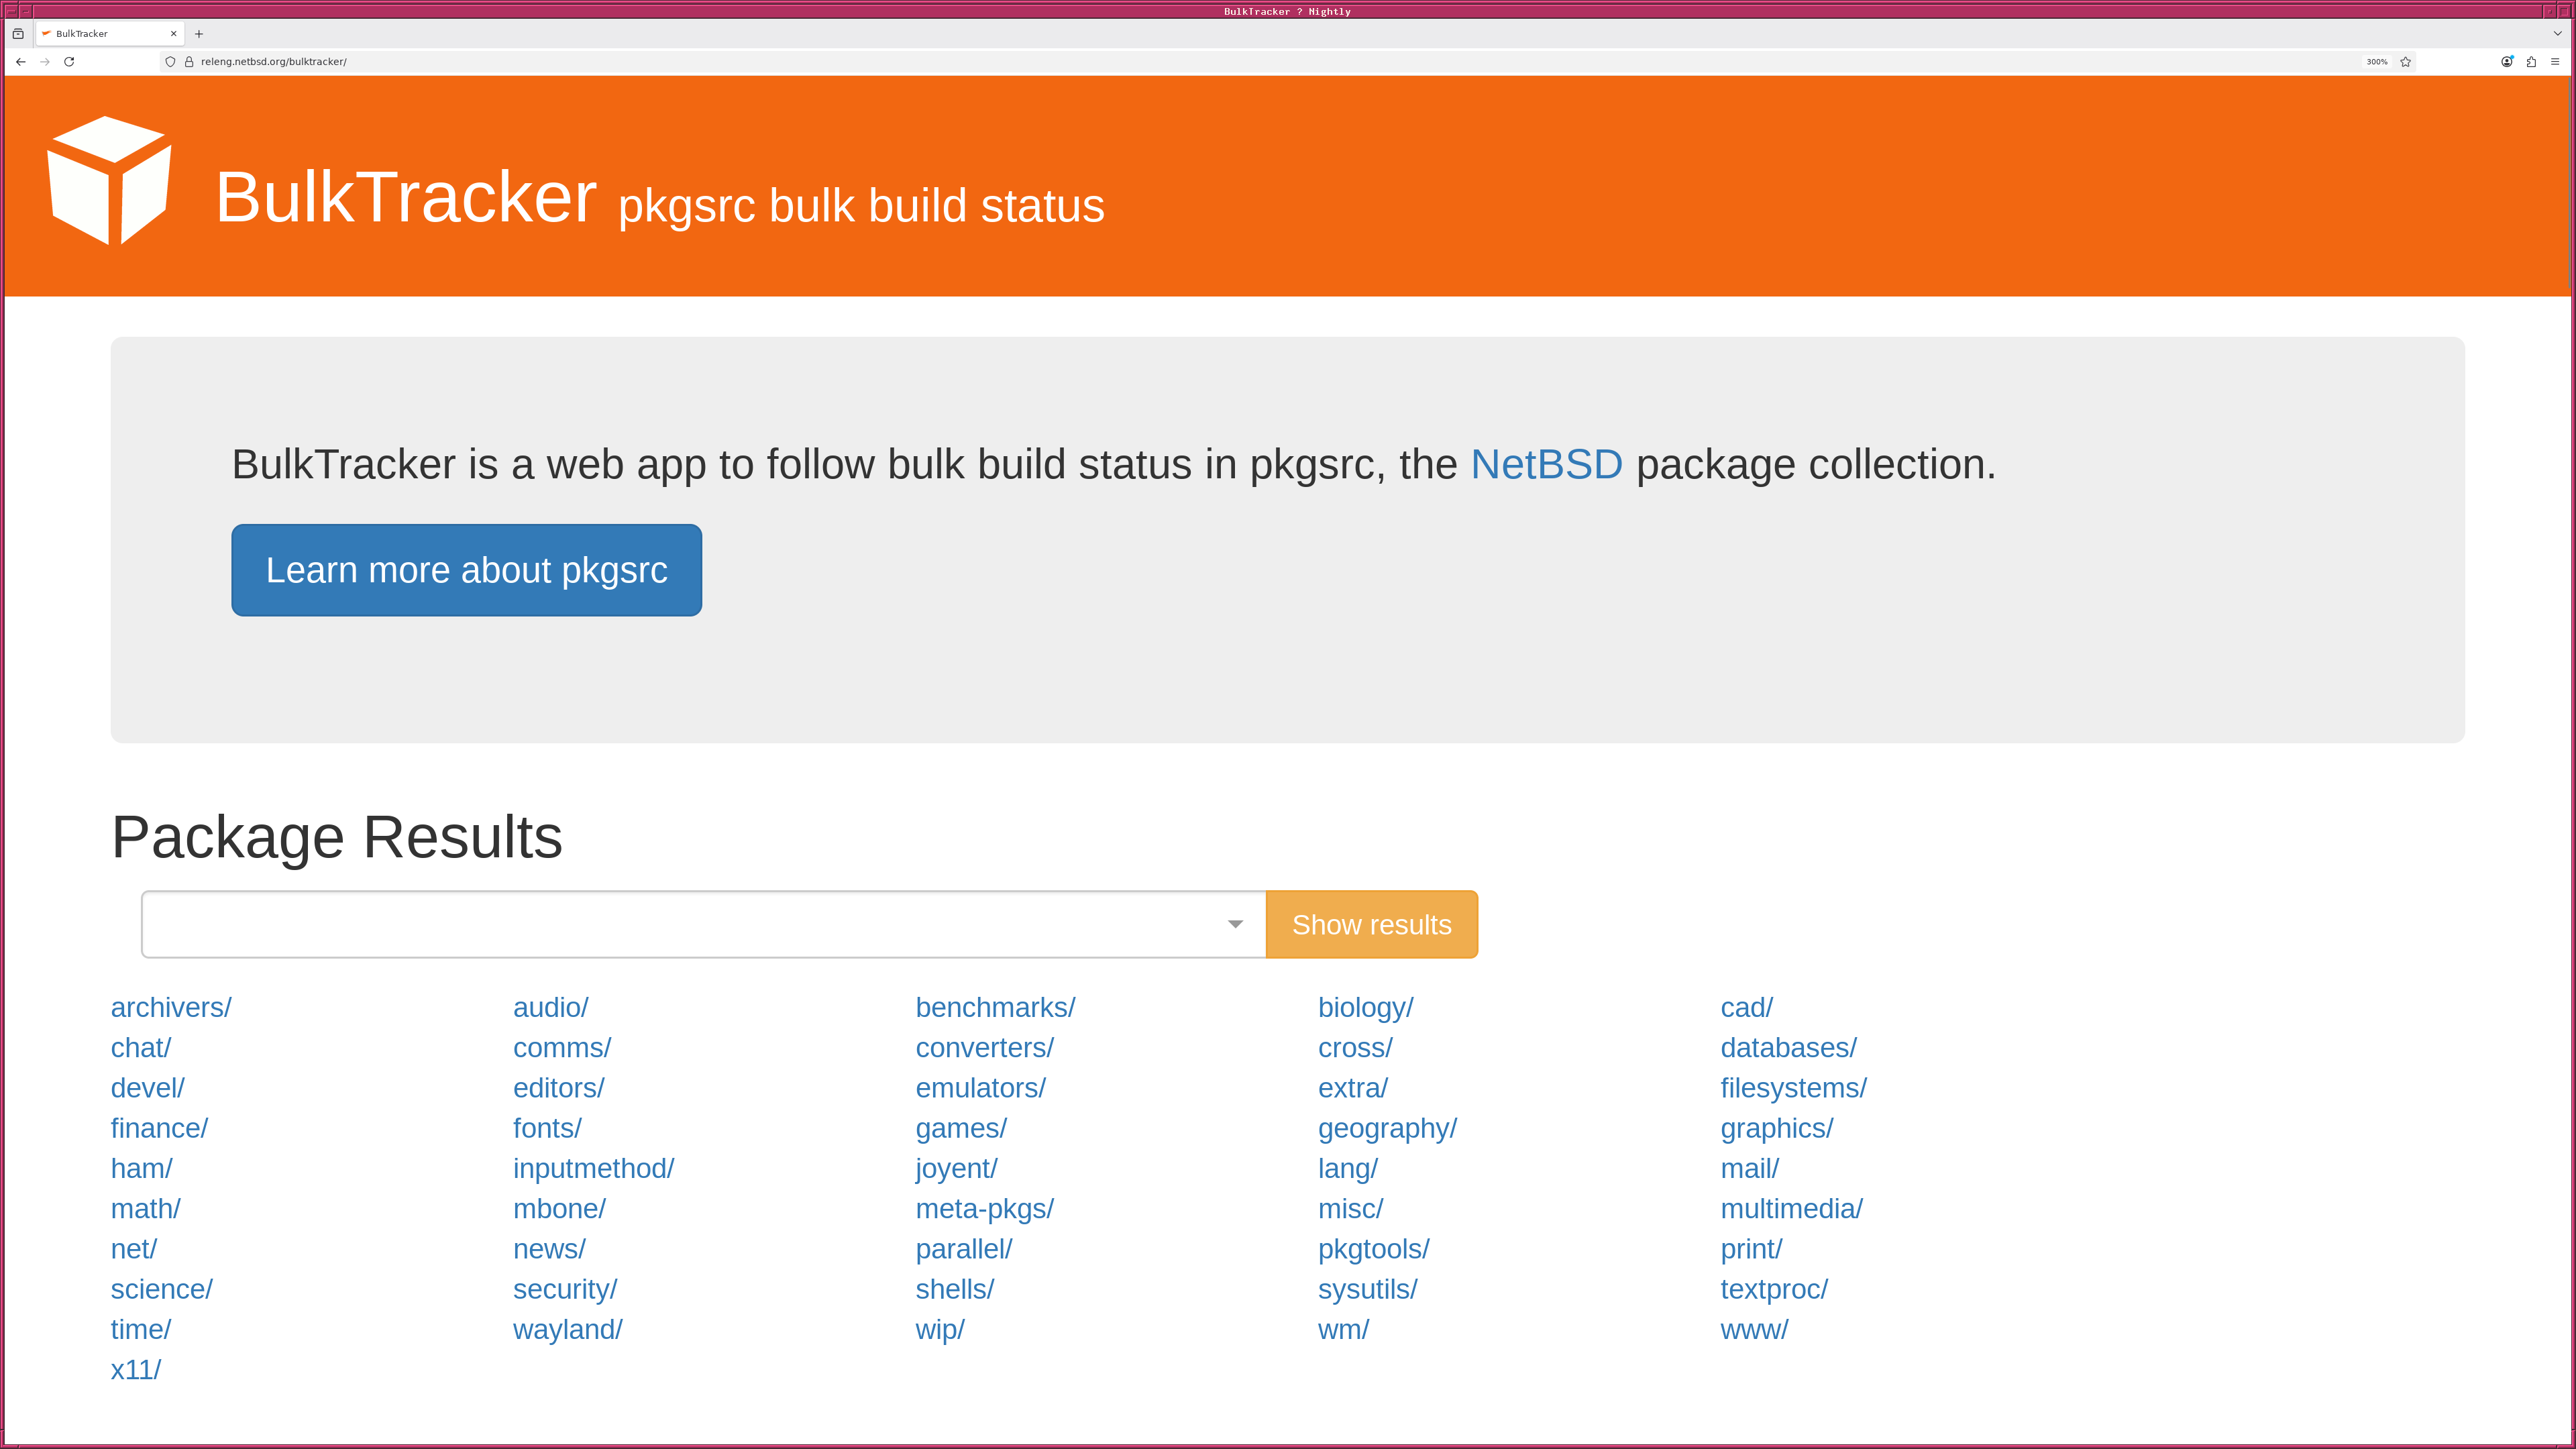Open the sysutils/ category
Viewport: 2576px width, 1449px height.
point(1368,1290)
